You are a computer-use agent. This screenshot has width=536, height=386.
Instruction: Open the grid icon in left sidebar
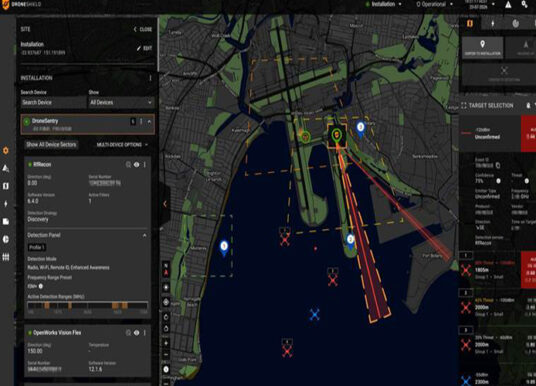coord(6,257)
